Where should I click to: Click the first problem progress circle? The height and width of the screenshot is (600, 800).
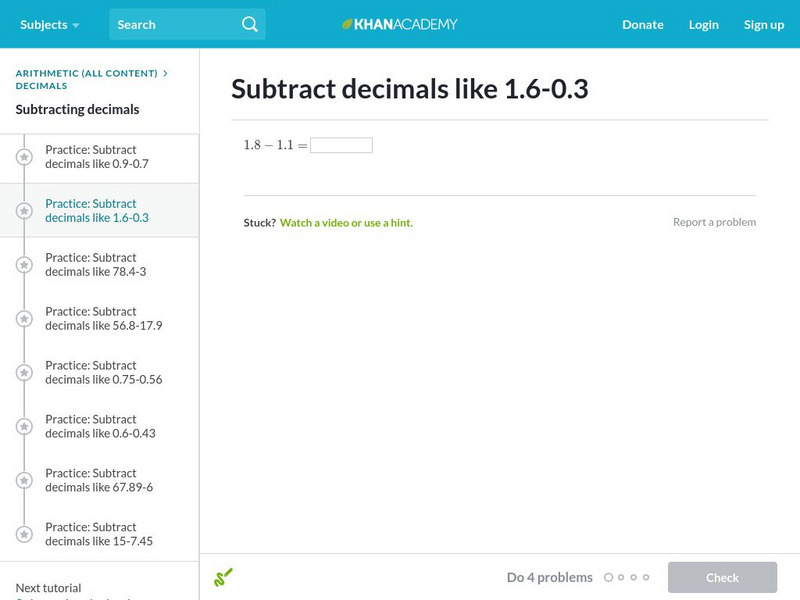click(x=609, y=577)
